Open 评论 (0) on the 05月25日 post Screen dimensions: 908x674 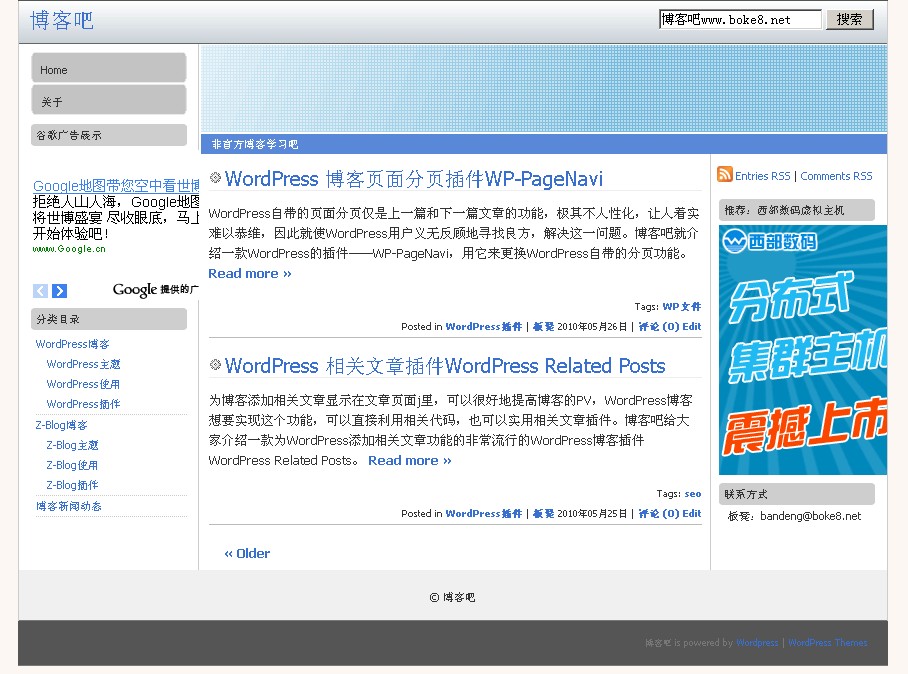click(x=658, y=514)
